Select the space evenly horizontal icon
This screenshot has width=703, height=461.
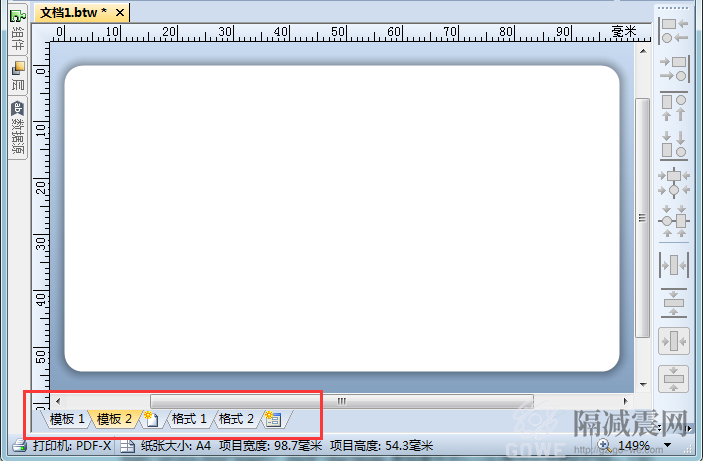[674, 265]
